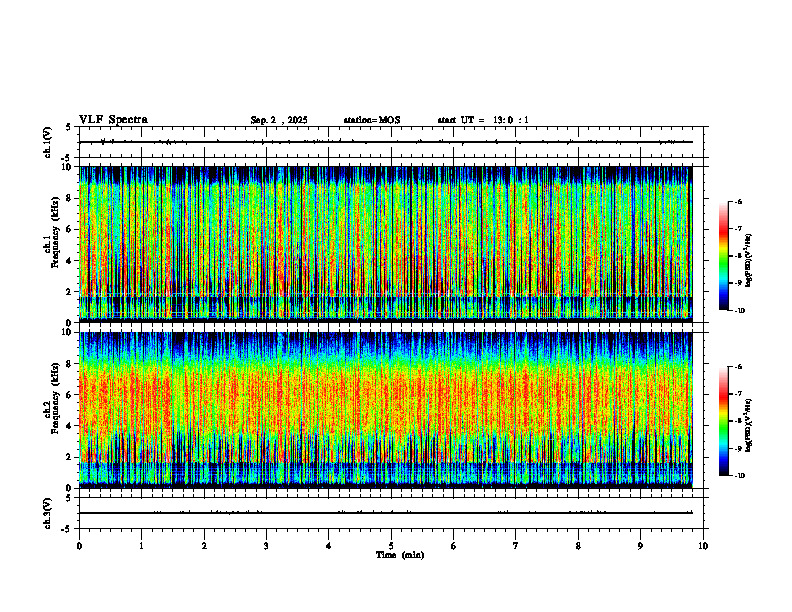Click inside the ch.1 spectrogram panel
The width and height of the screenshot is (792, 612).
point(386,244)
